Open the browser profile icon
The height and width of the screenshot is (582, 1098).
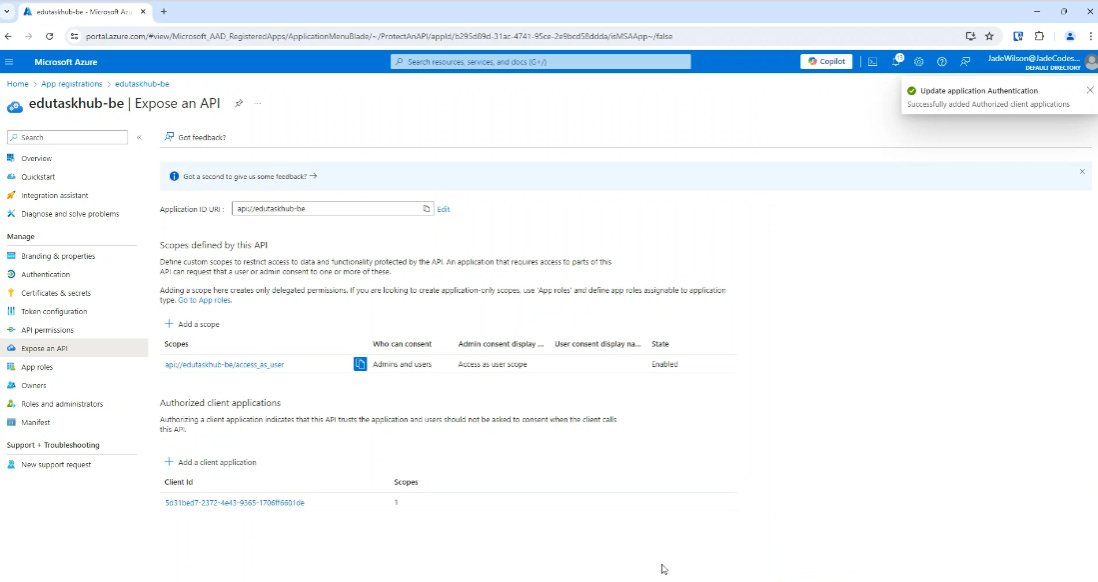1070,36
